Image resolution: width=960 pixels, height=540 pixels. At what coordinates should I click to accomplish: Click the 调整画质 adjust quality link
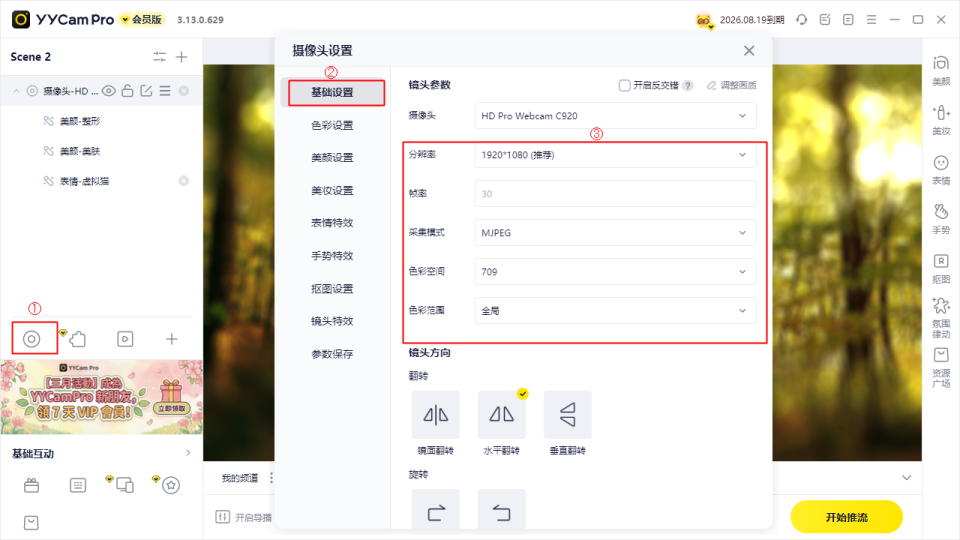point(731,86)
